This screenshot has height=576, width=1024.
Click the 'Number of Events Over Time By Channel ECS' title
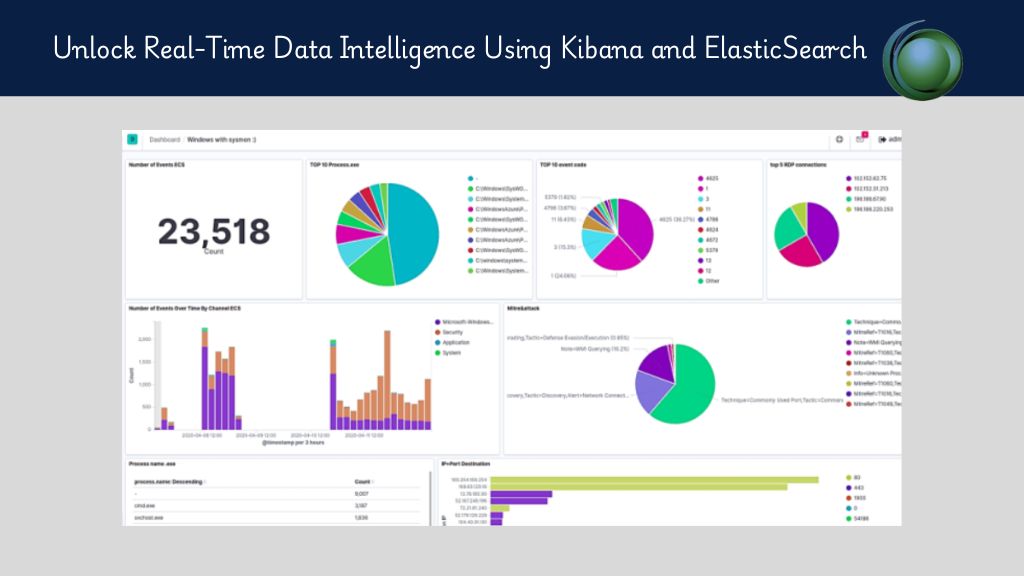point(185,308)
